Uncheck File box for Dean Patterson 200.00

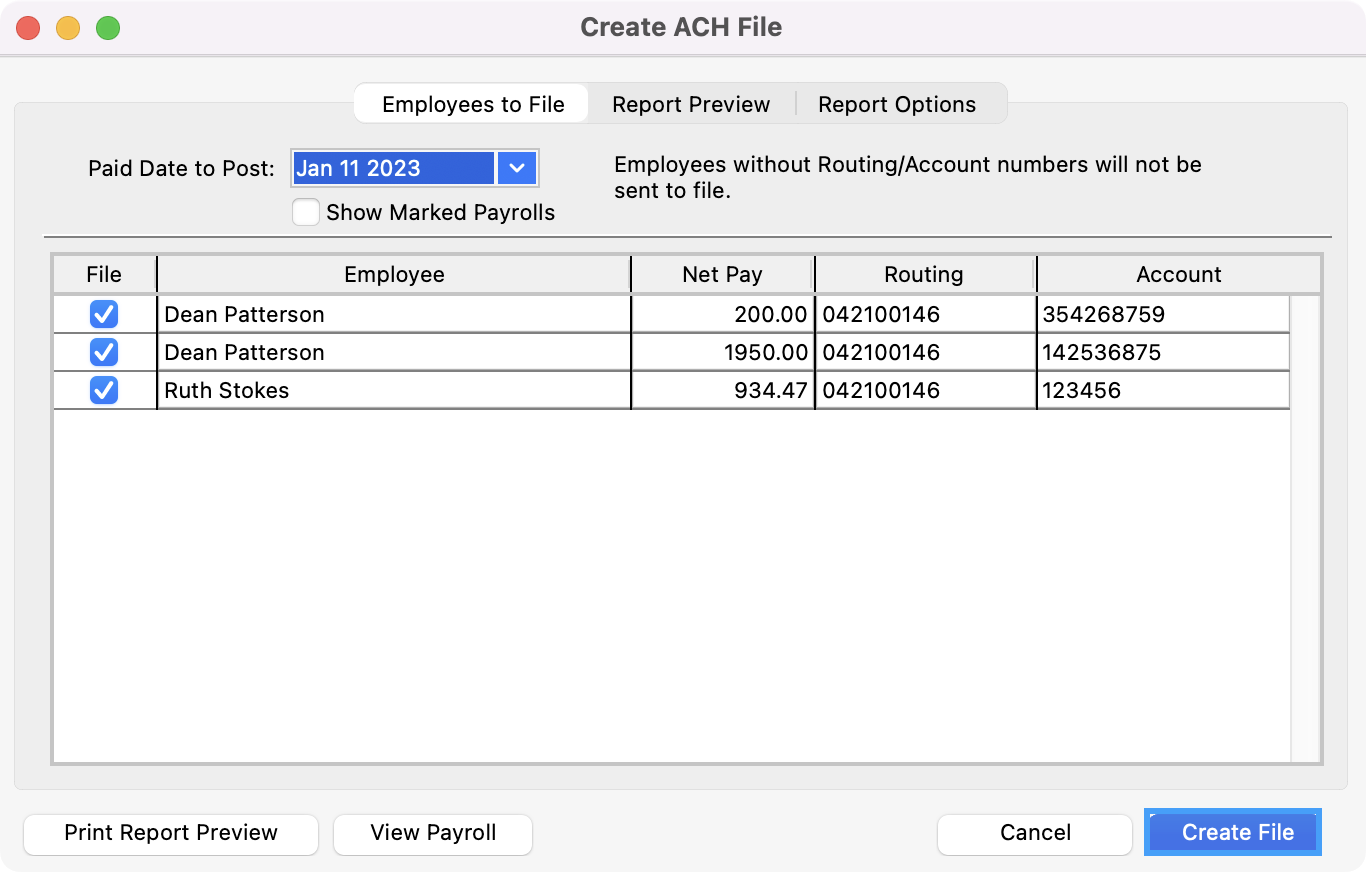(x=104, y=314)
